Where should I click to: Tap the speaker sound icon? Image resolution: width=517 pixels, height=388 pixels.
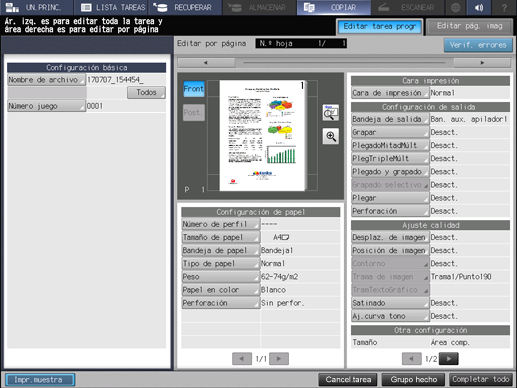point(479,7)
